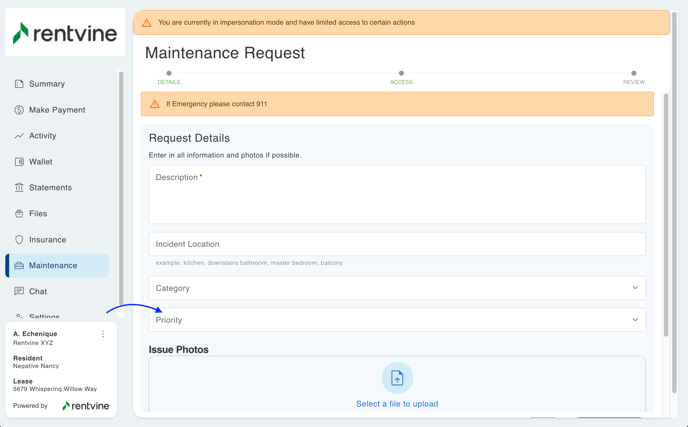Select the Wallet icon
Image resolution: width=688 pixels, height=427 pixels.
click(19, 162)
